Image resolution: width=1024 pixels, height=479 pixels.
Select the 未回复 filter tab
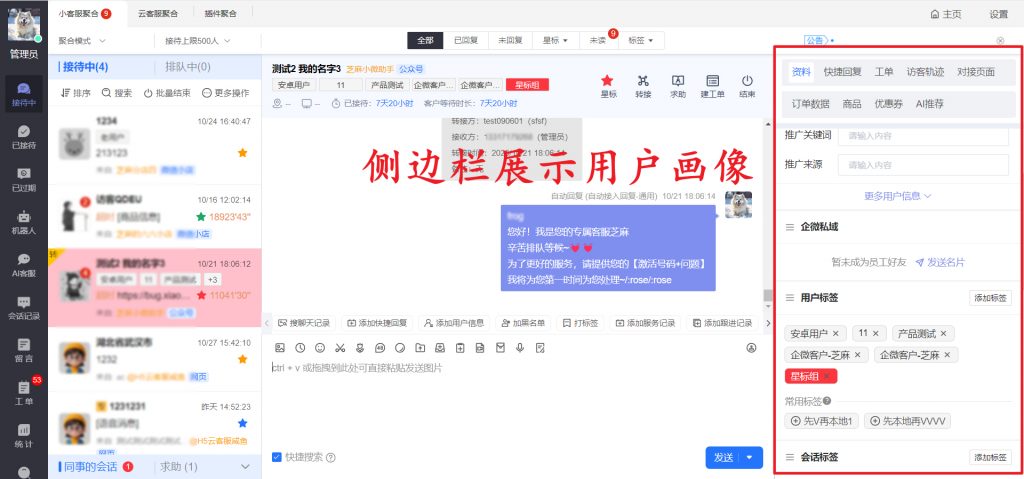(x=512, y=41)
